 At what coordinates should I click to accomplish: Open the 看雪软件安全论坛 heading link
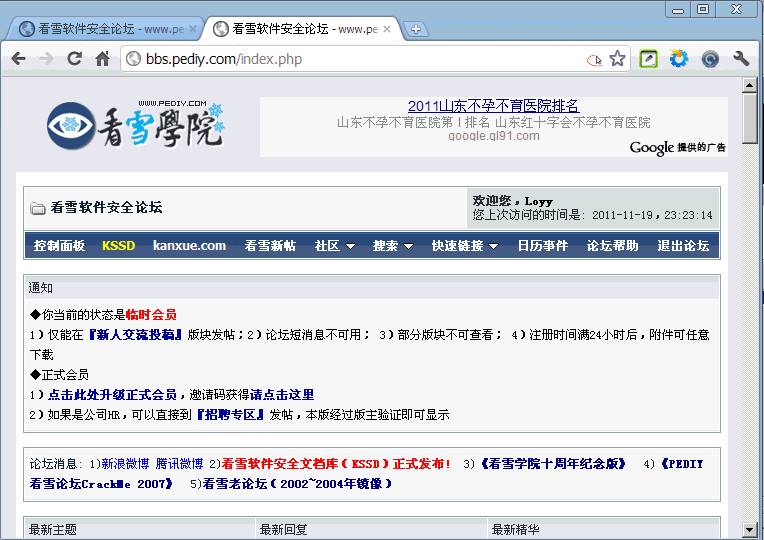(x=106, y=208)
